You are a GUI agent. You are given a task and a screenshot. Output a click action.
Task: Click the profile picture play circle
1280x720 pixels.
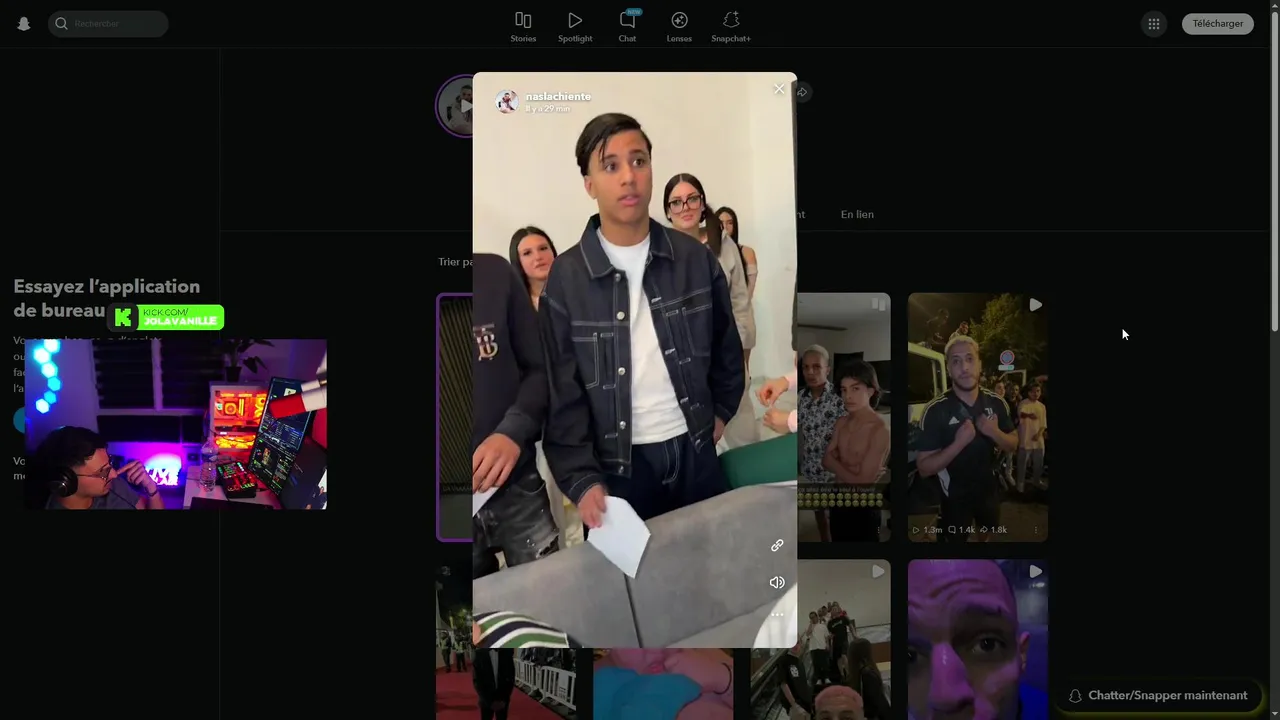[456, 105]
